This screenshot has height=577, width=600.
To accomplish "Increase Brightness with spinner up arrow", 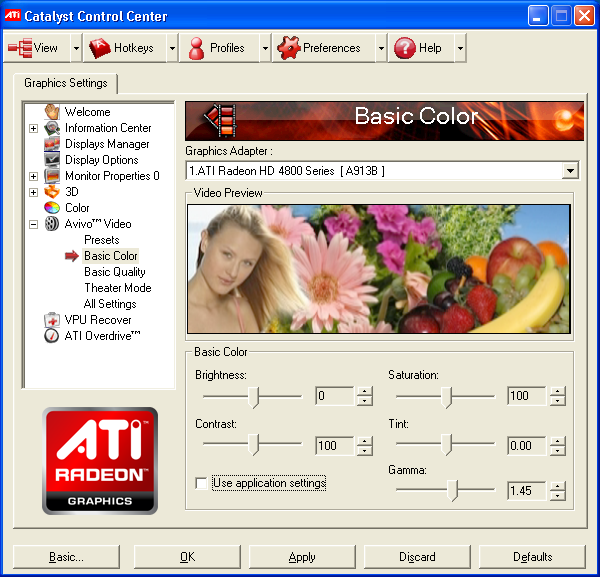I will 365,391.
